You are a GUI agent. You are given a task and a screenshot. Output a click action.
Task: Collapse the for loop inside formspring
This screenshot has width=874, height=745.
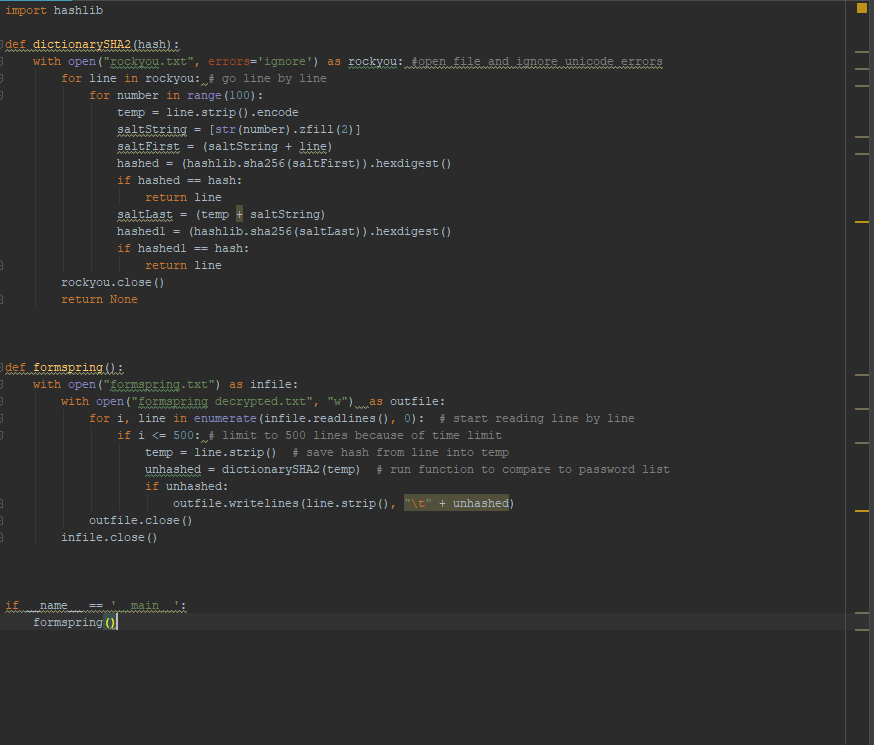(3, 418)
